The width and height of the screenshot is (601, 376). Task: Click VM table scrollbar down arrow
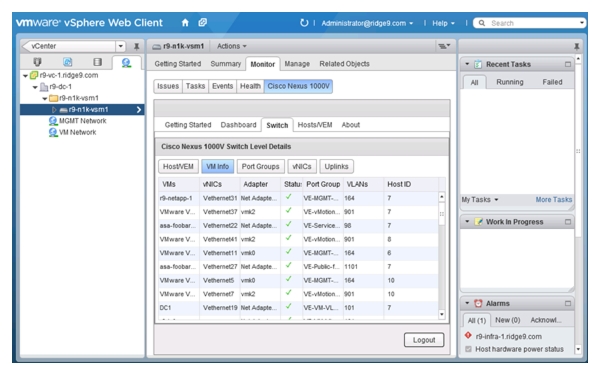coord(442,314)
